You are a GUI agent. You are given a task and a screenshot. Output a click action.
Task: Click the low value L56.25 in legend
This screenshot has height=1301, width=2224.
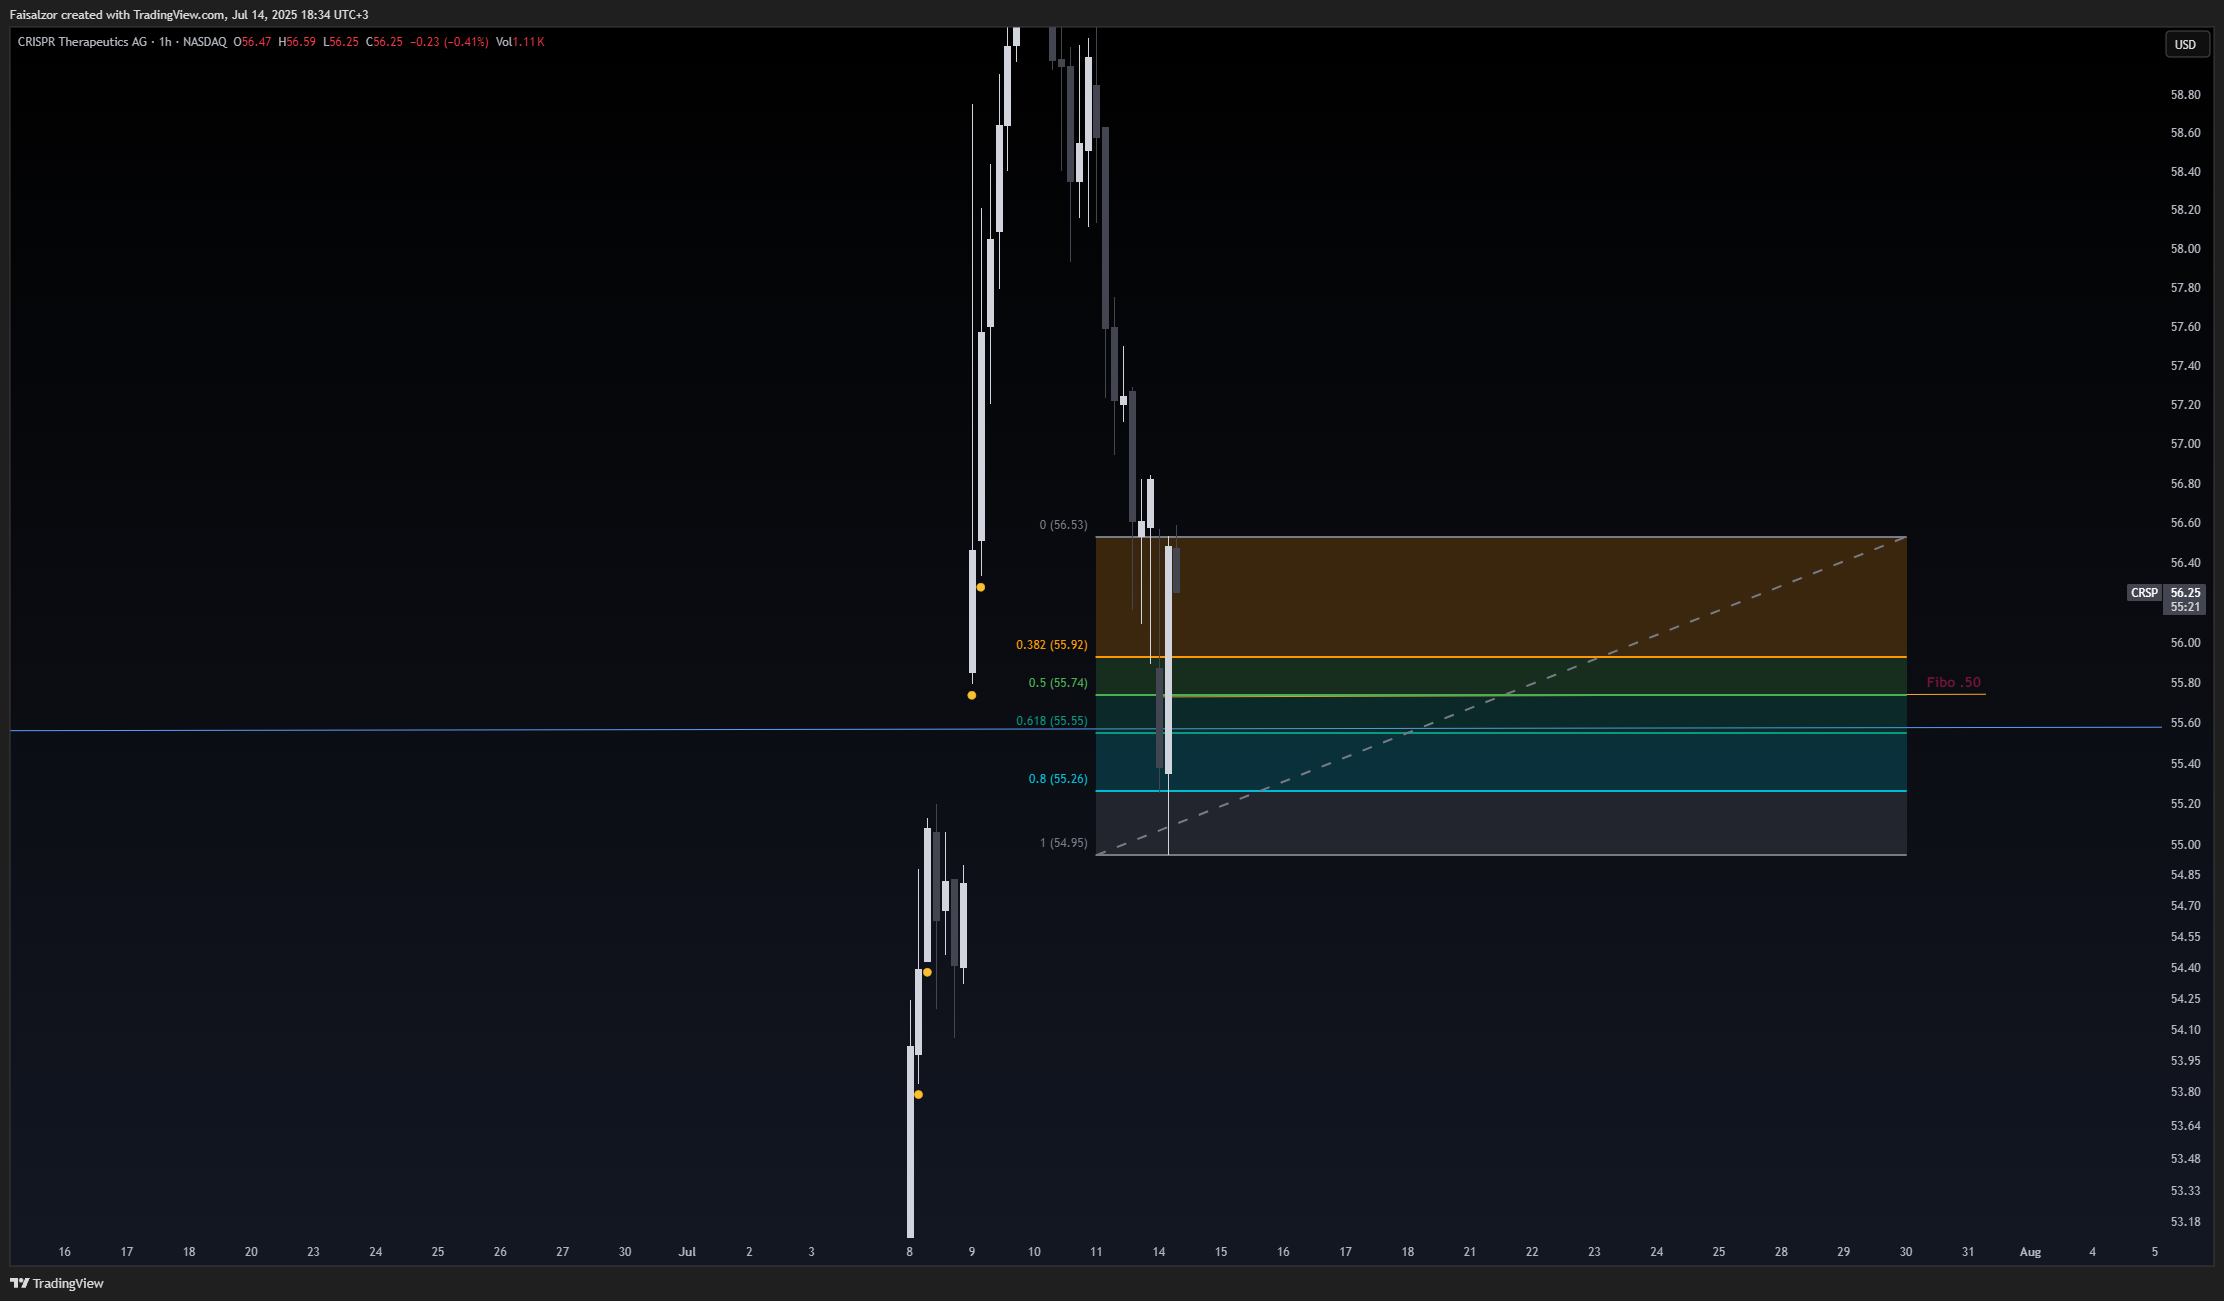(341, 42)
